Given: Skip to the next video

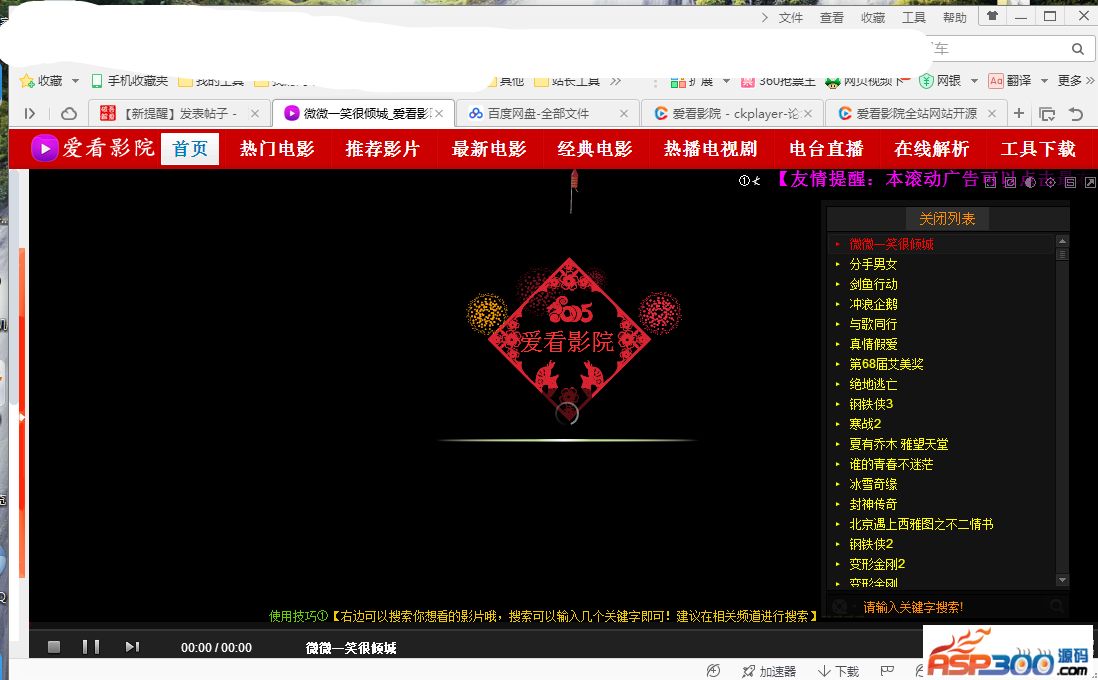Looking at the screenshot, I should coord(132,647).
